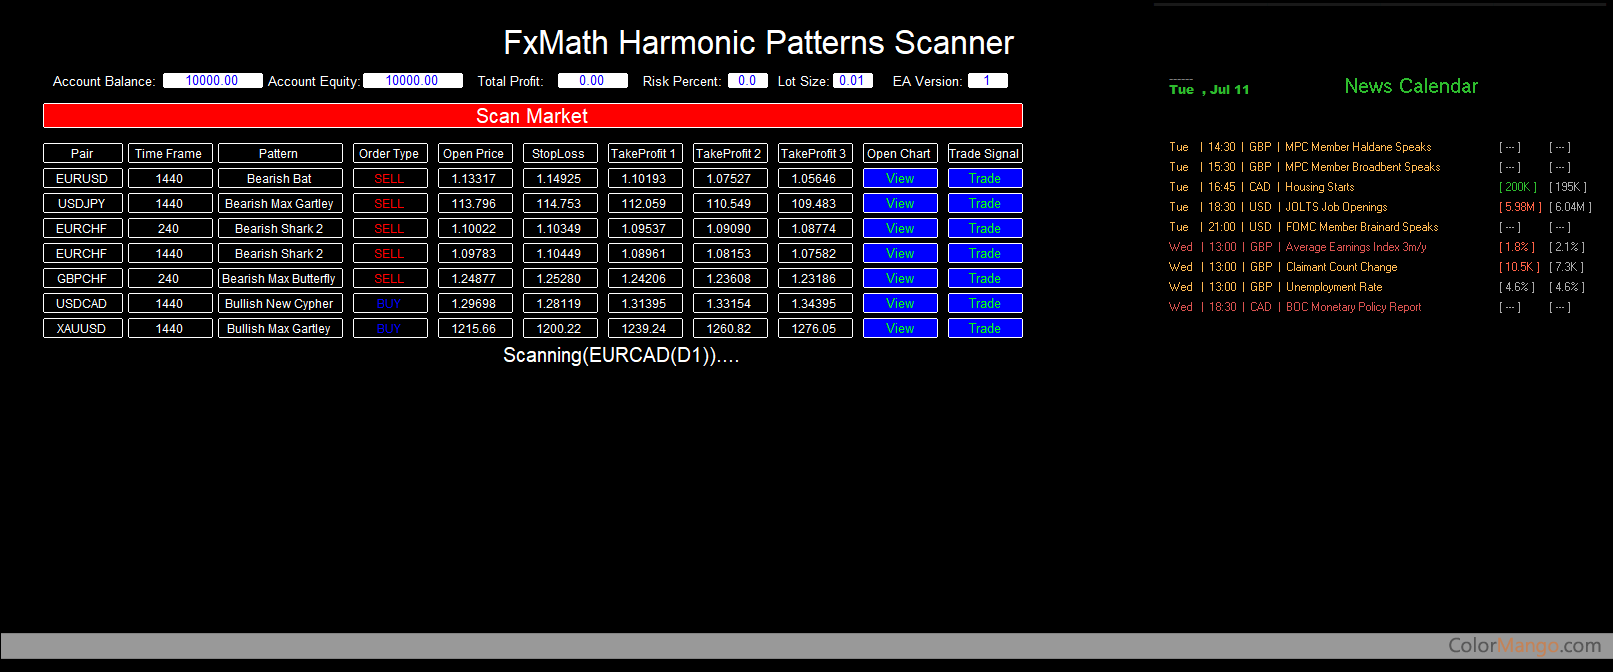
Task: Click the BUY order type in USDCAD row
Action: coord(389,303)
